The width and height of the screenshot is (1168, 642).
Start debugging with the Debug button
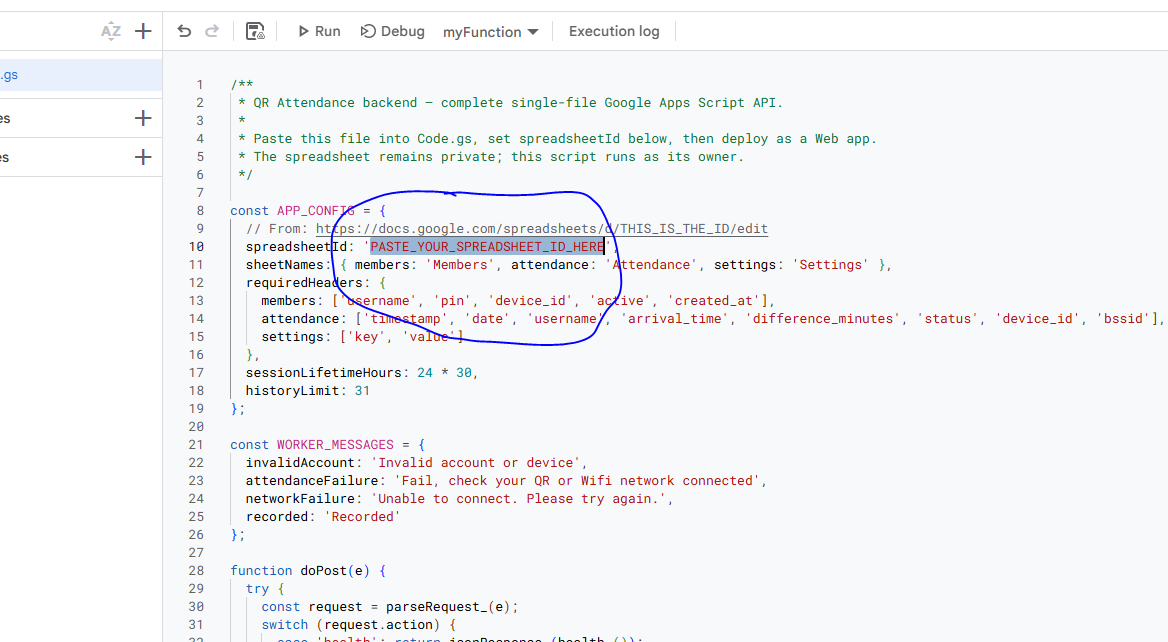[393, 31]
